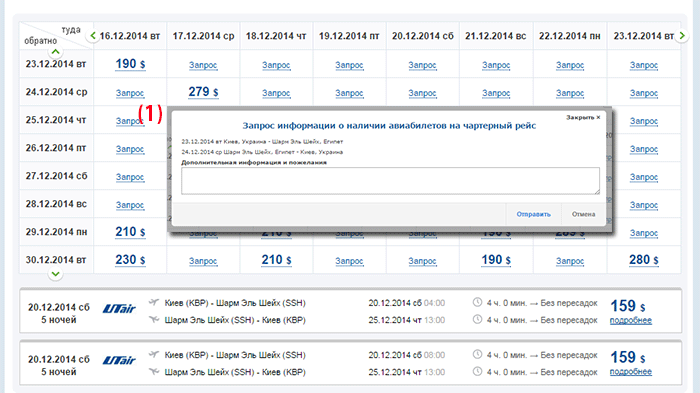Click Запрос for 16.12 departure, 27.12 return
The width and height of the screenshot is (700, 393).
[130, 177]
